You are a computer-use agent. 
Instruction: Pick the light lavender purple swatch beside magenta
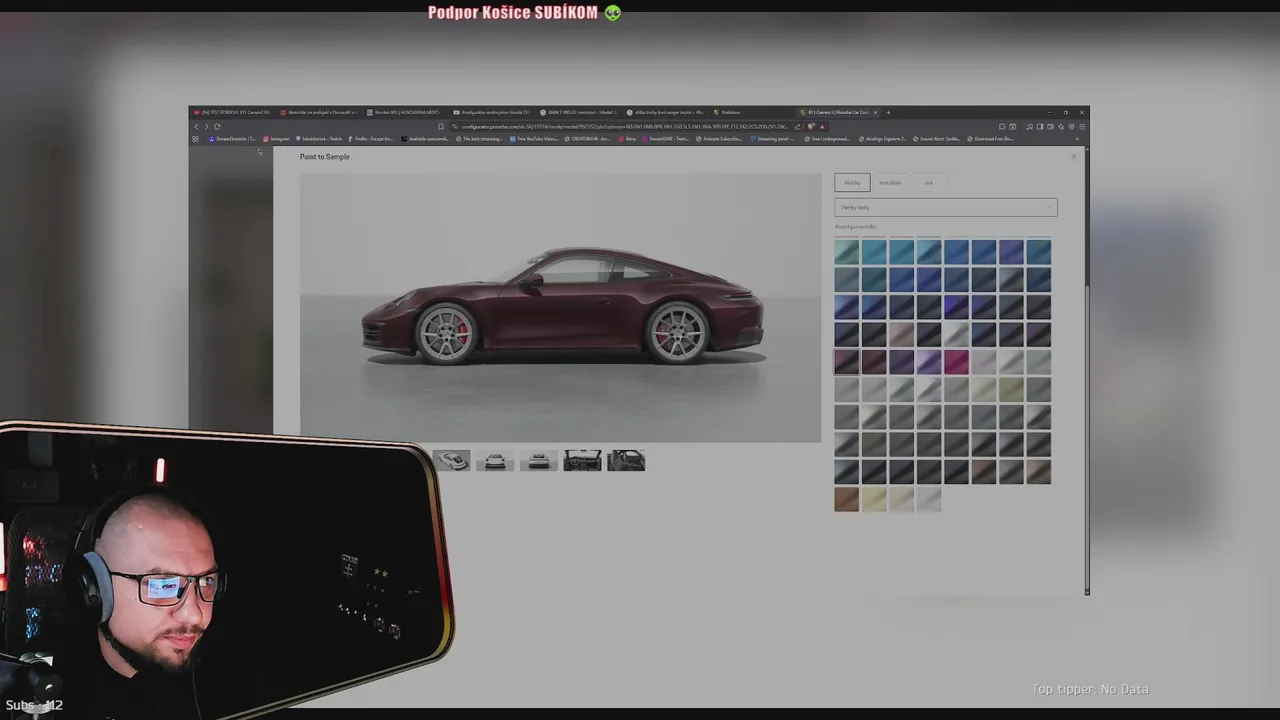point(929,361)
